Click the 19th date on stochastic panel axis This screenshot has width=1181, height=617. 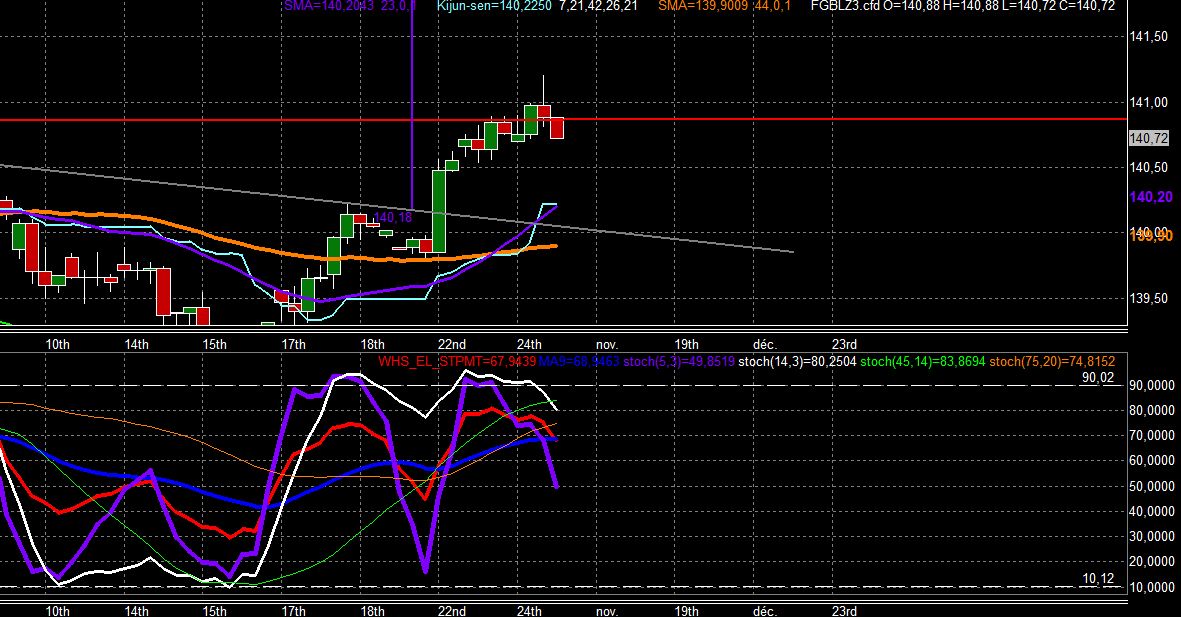coord(686,611)
